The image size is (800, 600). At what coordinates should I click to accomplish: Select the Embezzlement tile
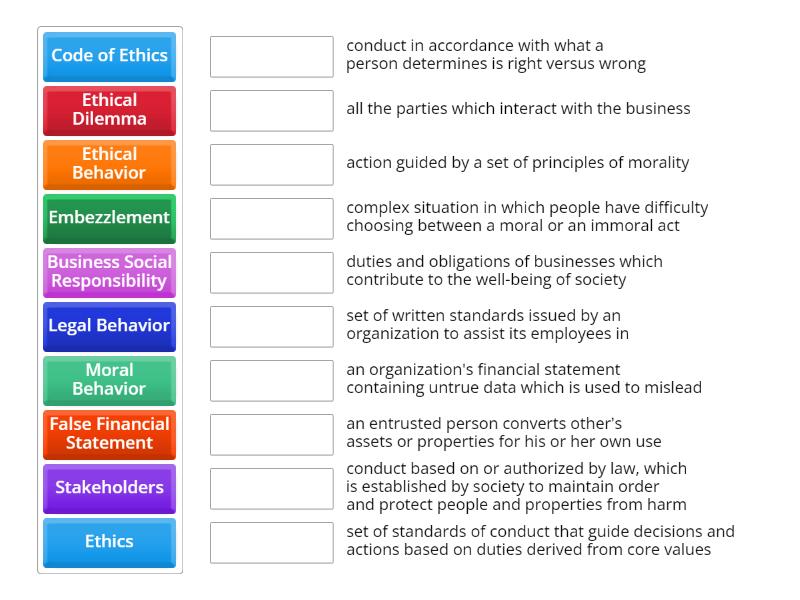click(109, 218)
